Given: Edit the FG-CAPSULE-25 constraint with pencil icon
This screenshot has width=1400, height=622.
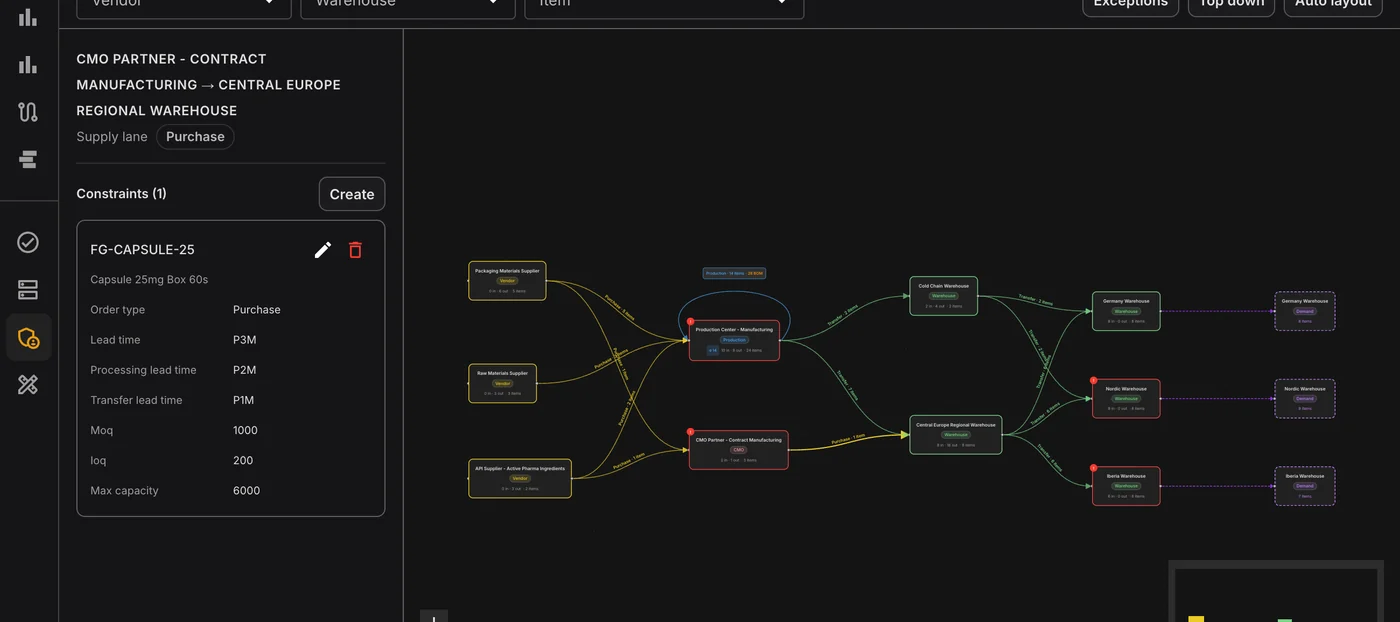Looking at the screenshot, I should click(322, 250).
